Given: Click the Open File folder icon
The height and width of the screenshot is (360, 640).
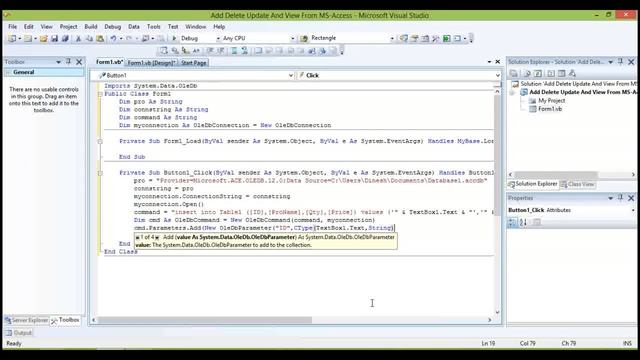Looking at the screenshot, I should coord(44,38).
